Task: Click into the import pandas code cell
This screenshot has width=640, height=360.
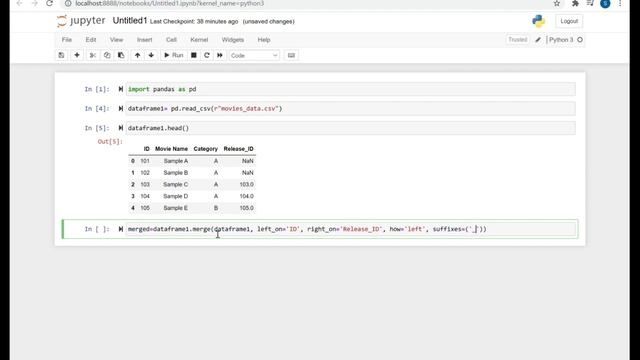Action: tap(351, 89)
